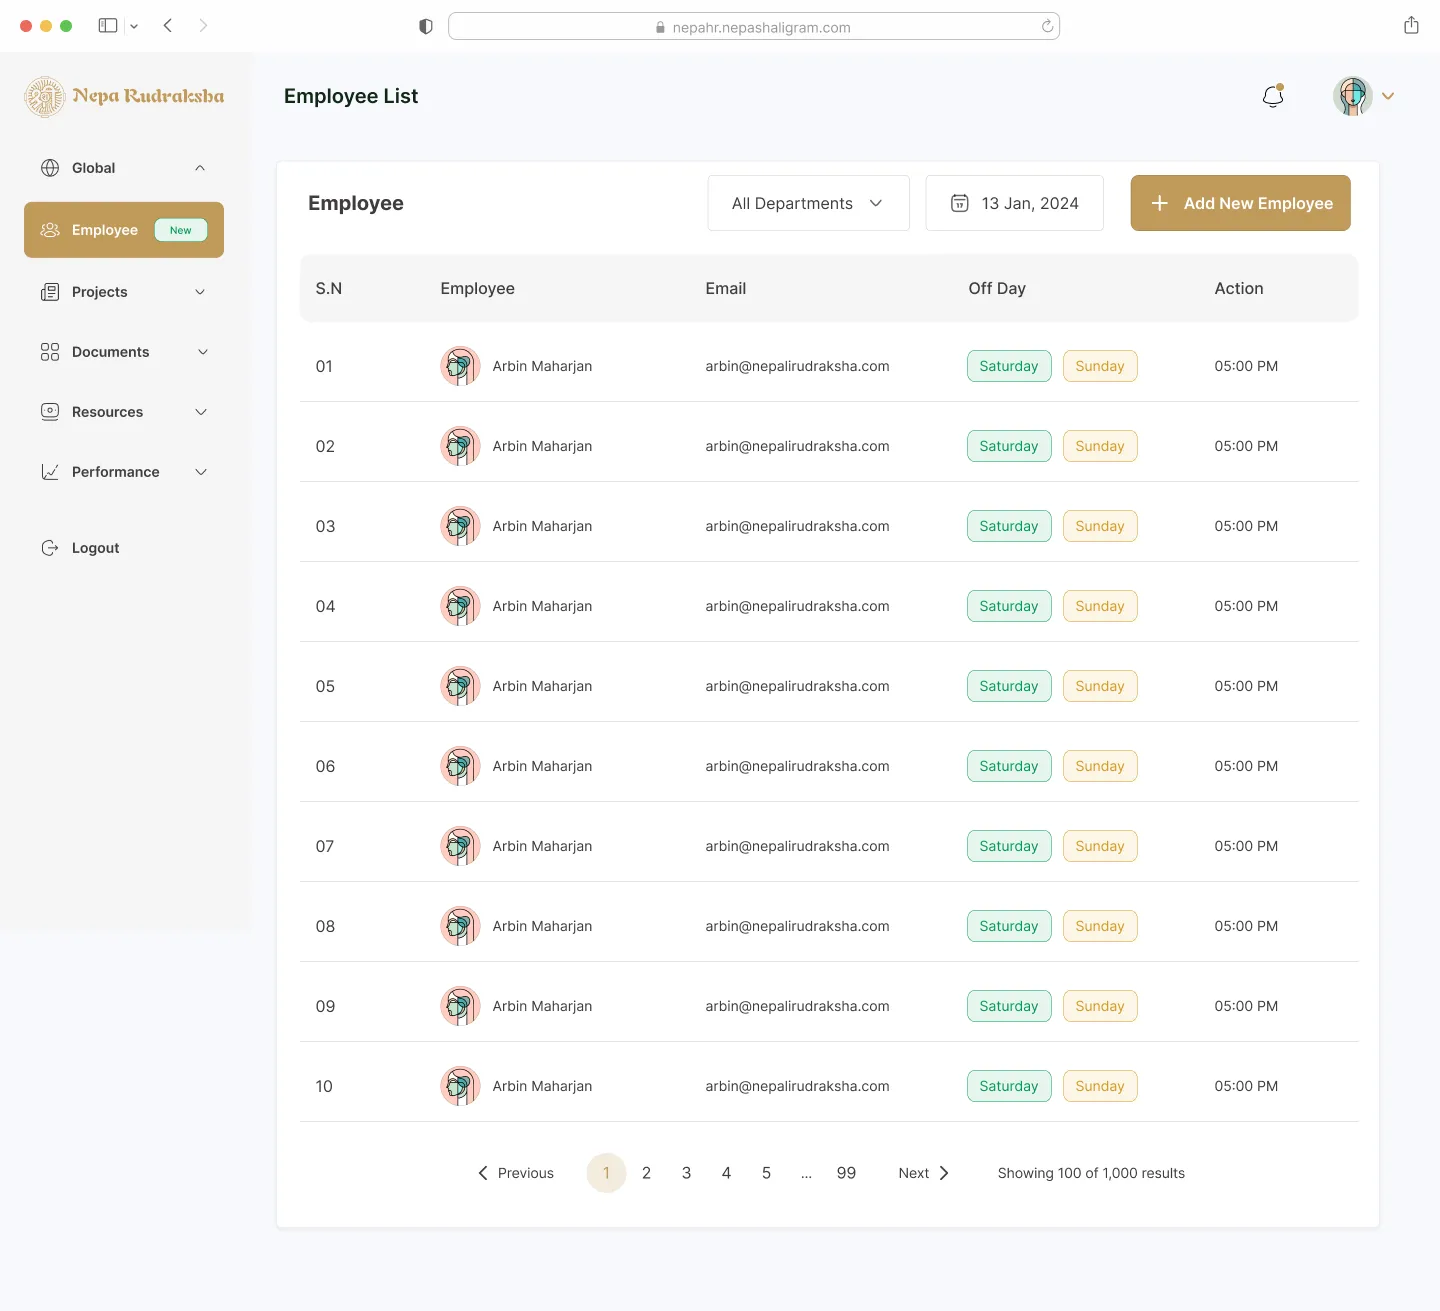Open the All Departments dropdown
The image size is (1440, 1311).
pyautogui.click(x=807, y=203)
